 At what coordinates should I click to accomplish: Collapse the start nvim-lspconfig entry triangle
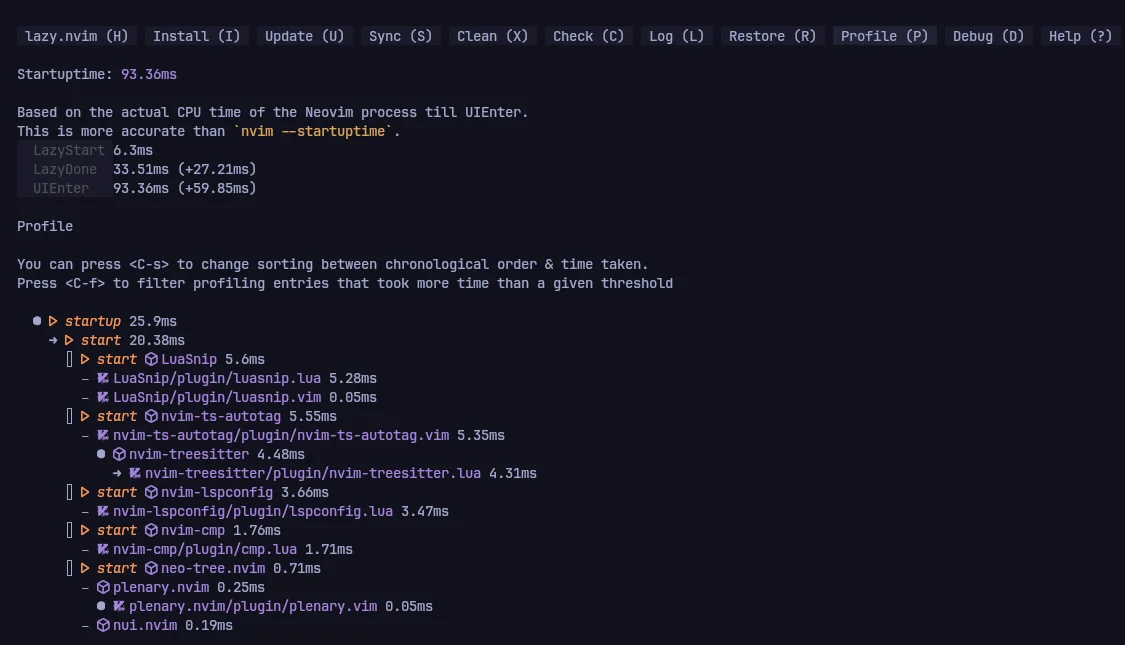[x=85, y=492]
